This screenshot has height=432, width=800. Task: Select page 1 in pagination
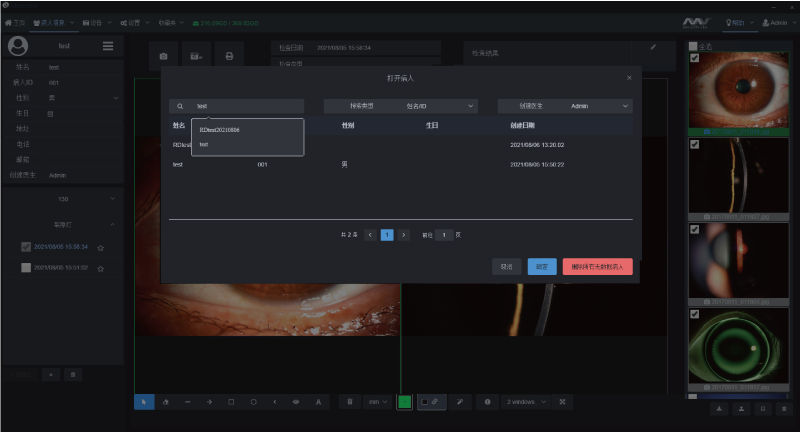click(387, 235)
